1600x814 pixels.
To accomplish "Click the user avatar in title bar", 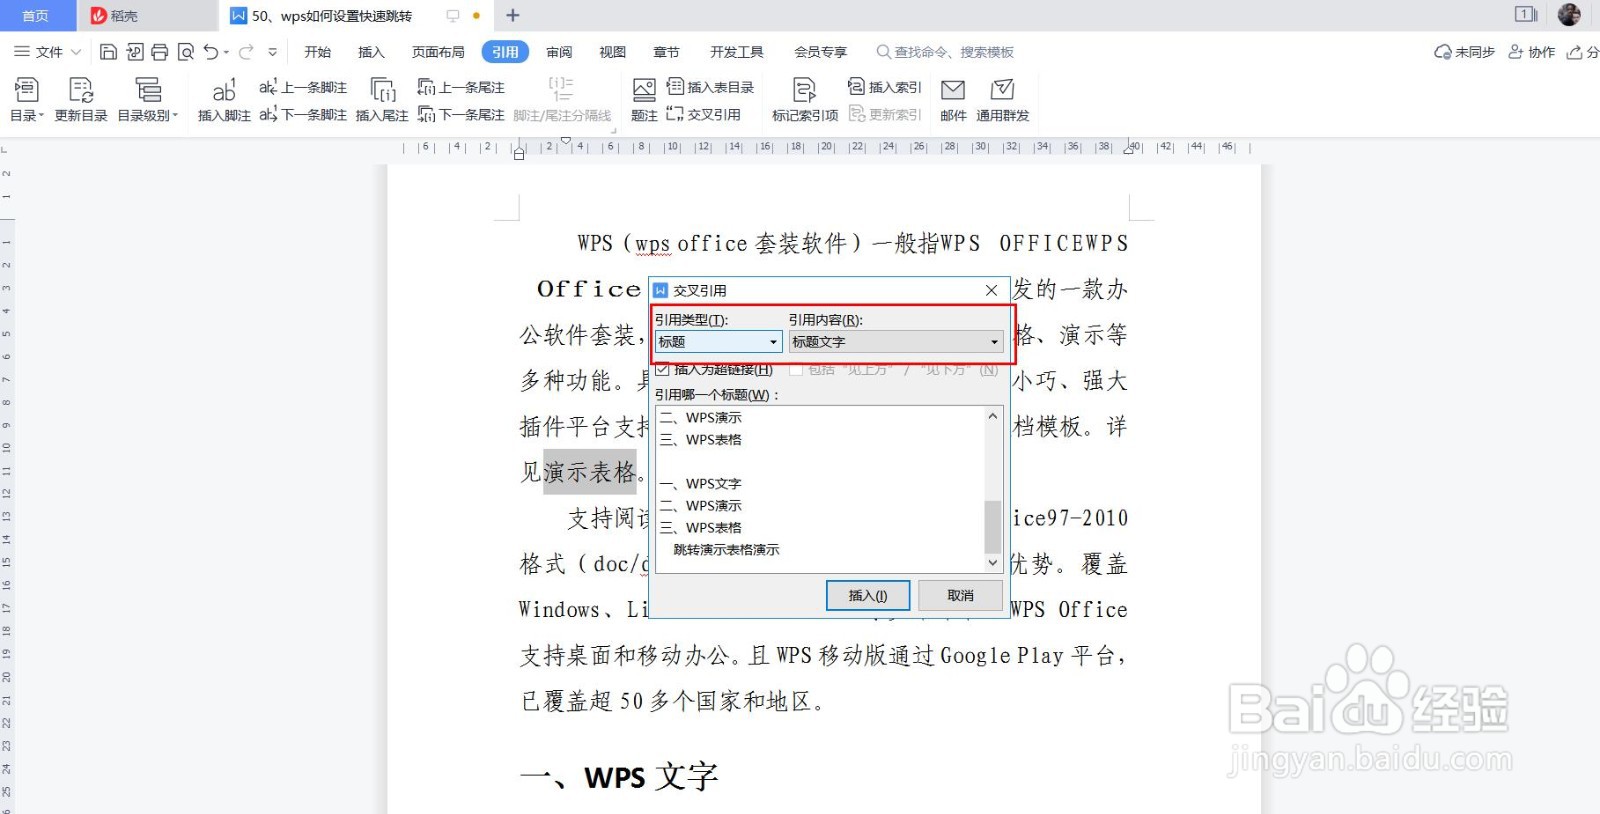I will (1569, 15).
